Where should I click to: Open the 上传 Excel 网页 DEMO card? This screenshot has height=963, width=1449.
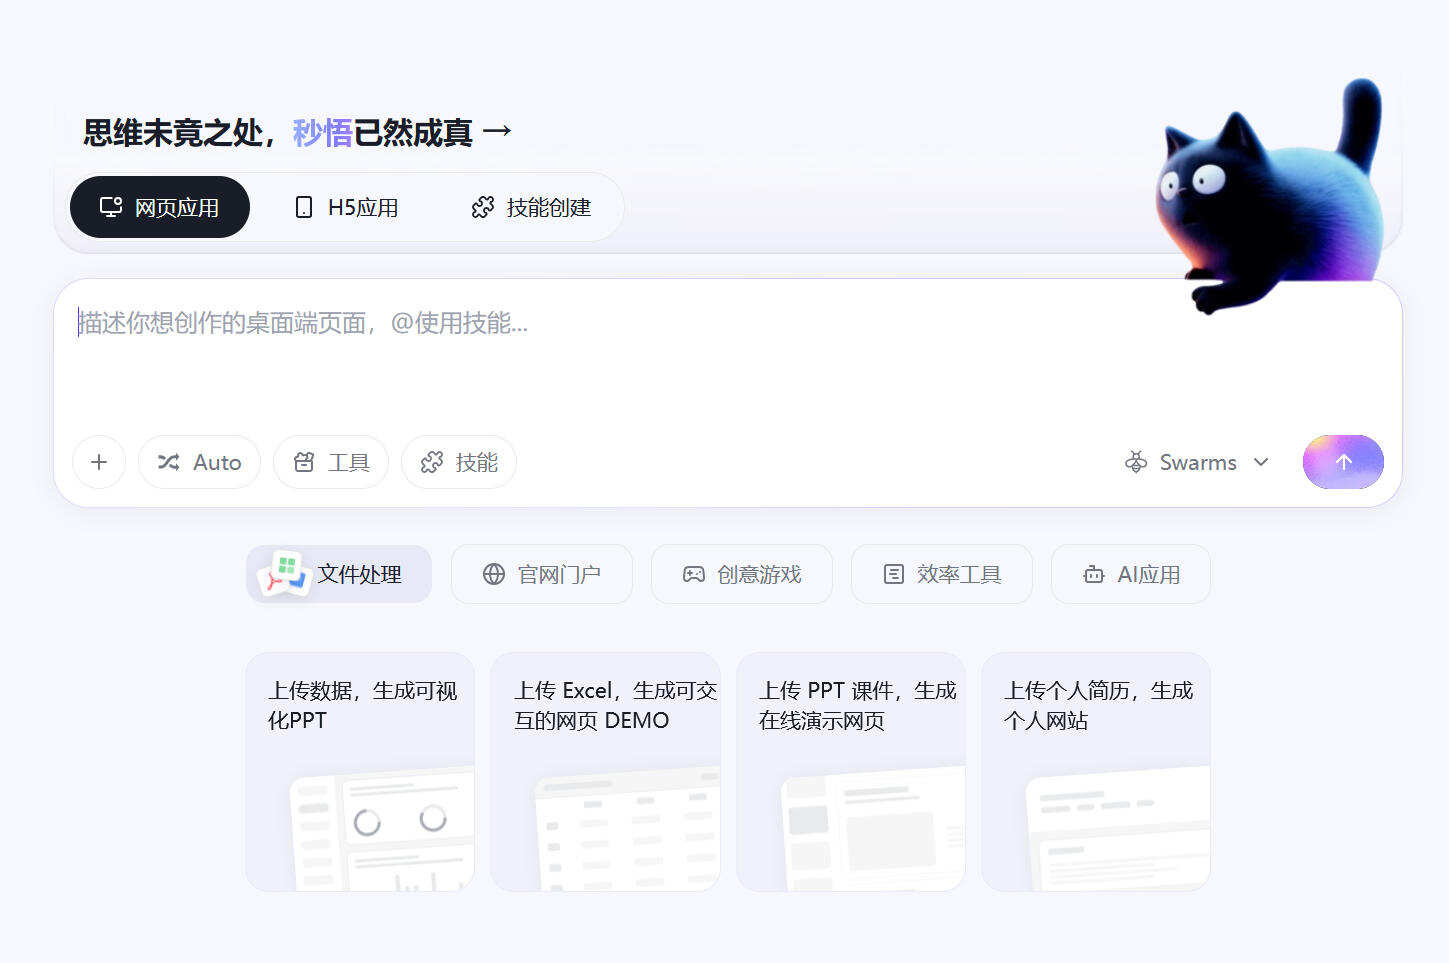click(x=605, y=771)
